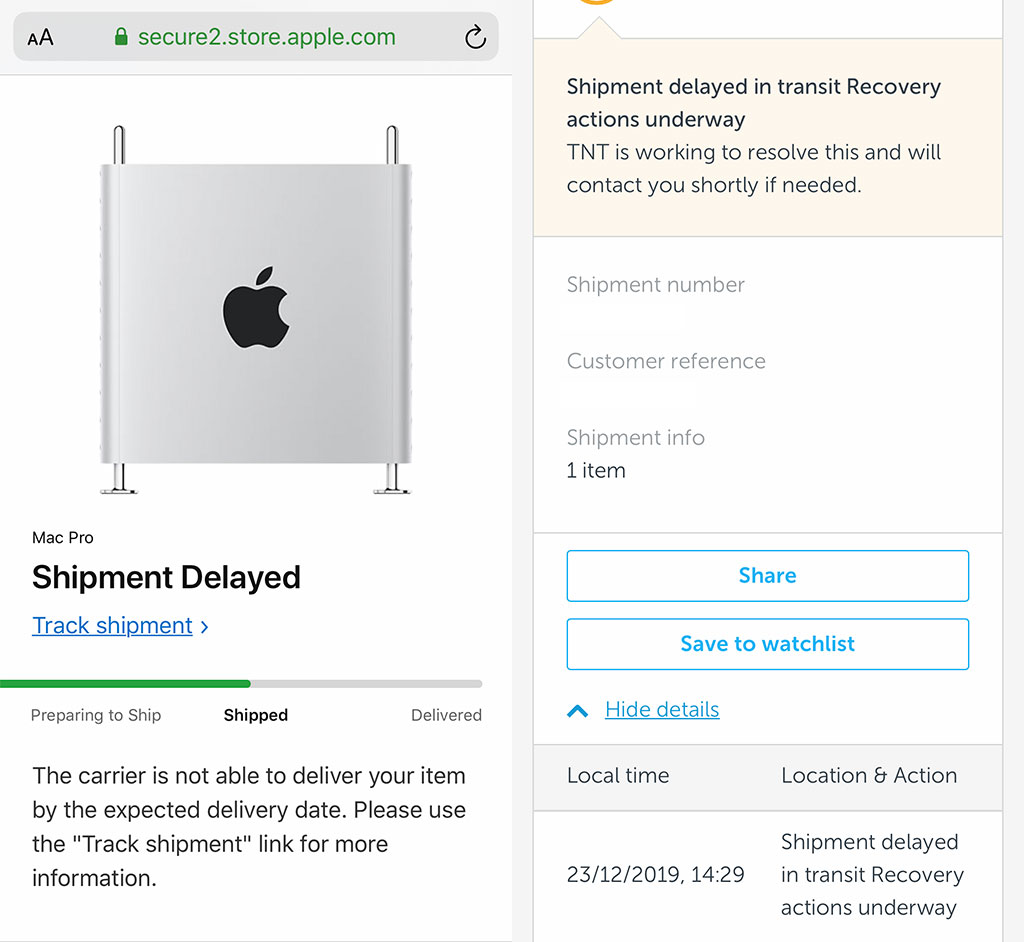This screenshot has width=1024, height=942.
Task: Click the Mac Pro product image
Action: [255, 310]
